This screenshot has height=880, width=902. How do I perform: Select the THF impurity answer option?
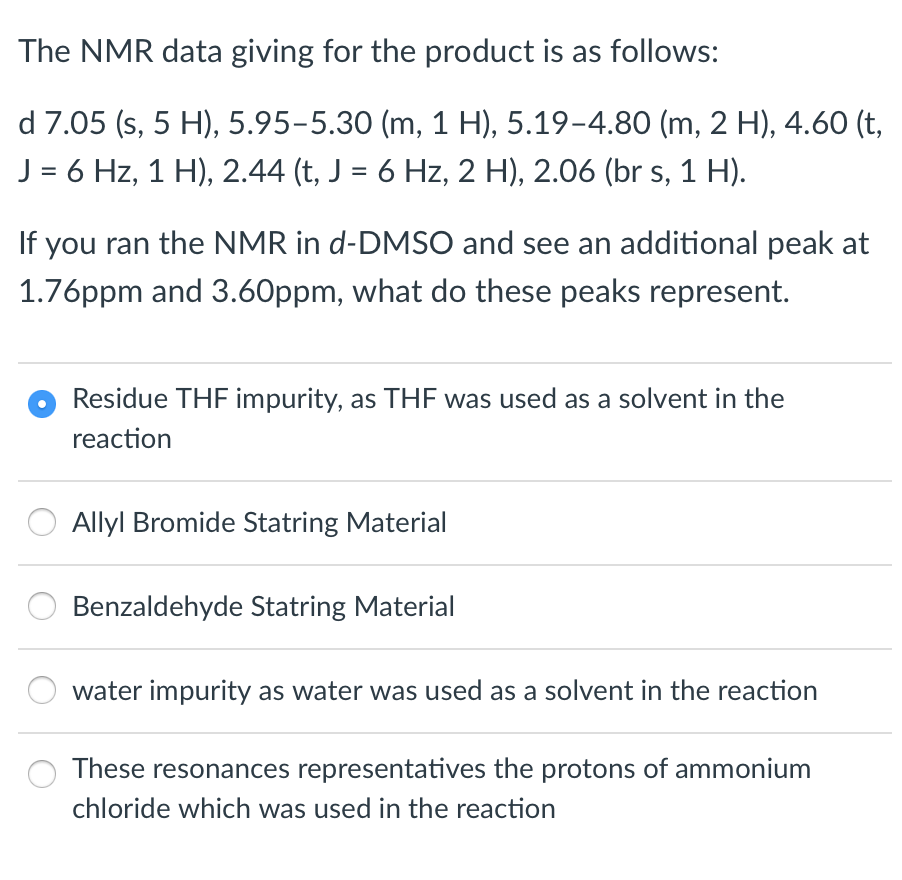[427, 418]
